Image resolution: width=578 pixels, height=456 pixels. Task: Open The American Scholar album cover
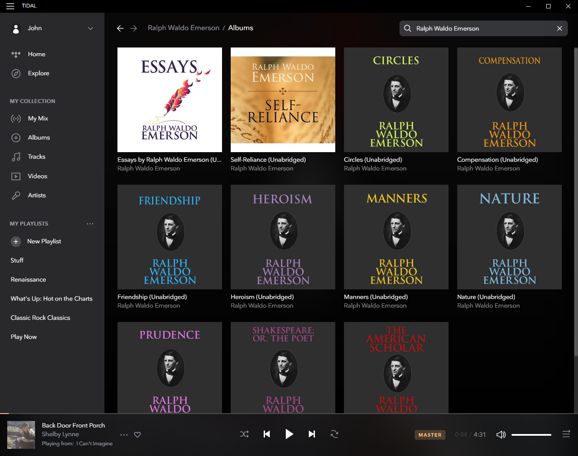396,368
